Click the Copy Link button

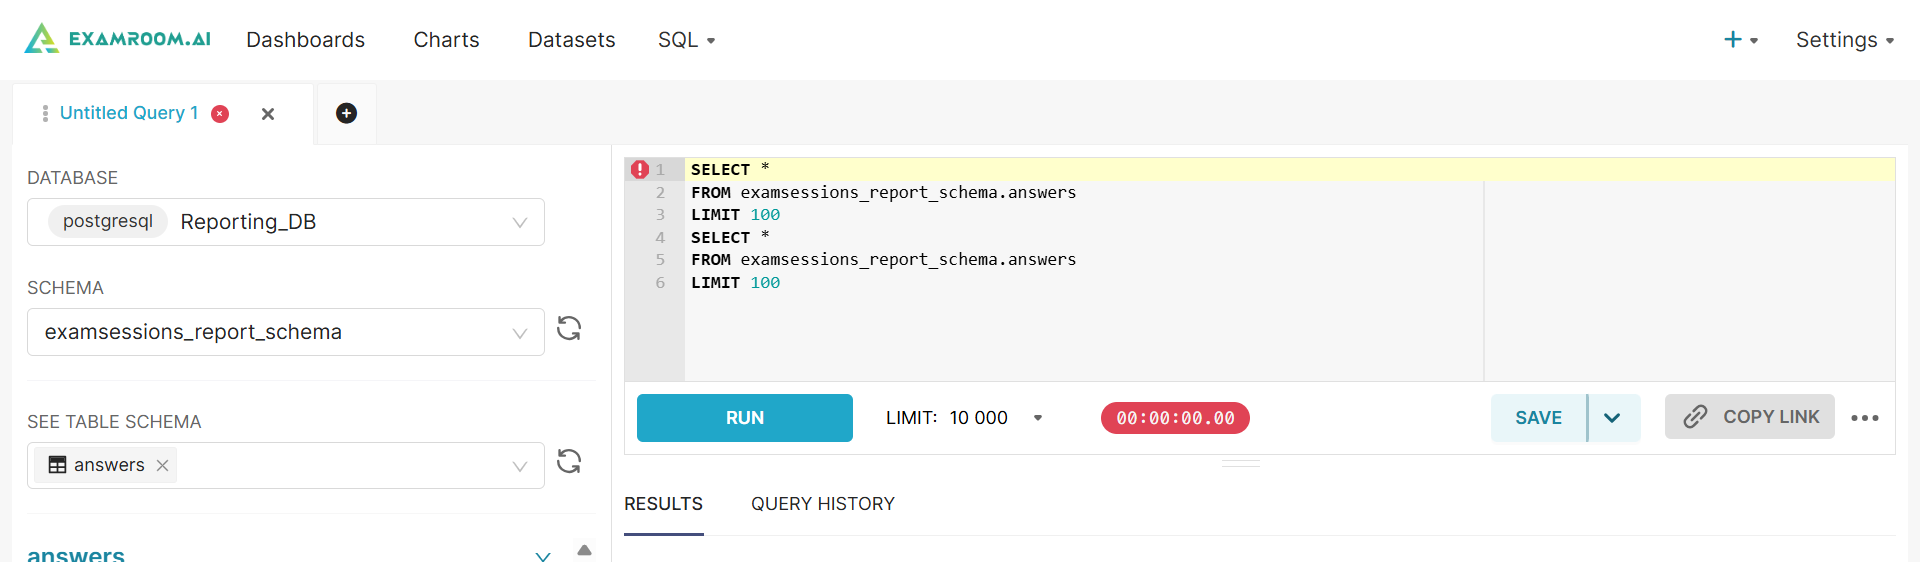pos(1749,417)
